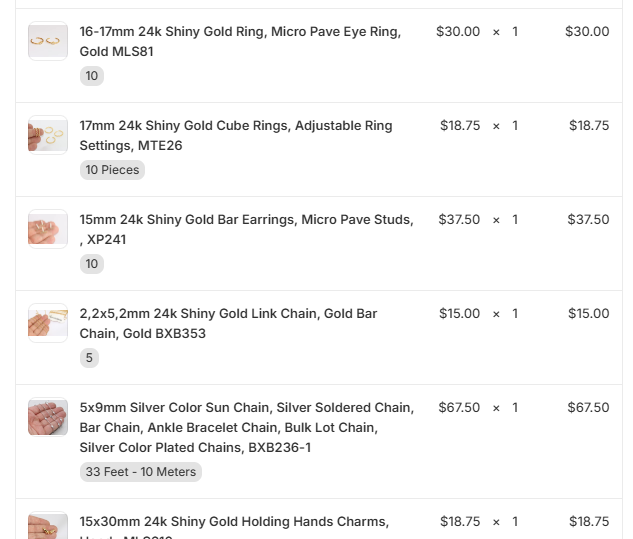633x539 pixels.
Task: Open the Silver Color Sun Chain thumbnail
Action: point(48,417)
